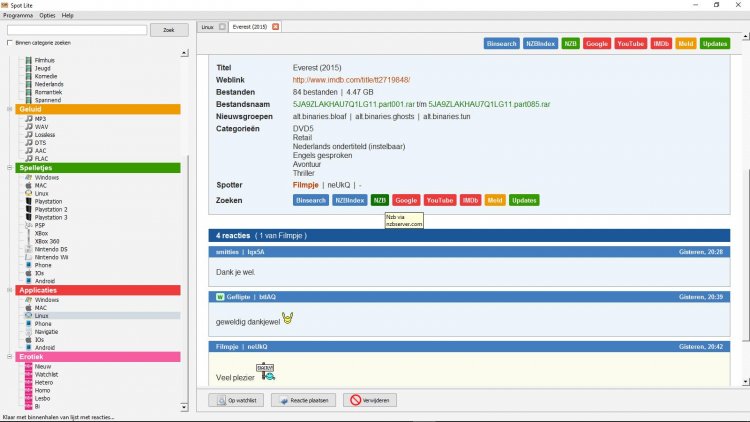Select Windows icon under Spelletjes
Image resolution: width=750 pixels, height=422 pixels.
[x=29, y=178]
